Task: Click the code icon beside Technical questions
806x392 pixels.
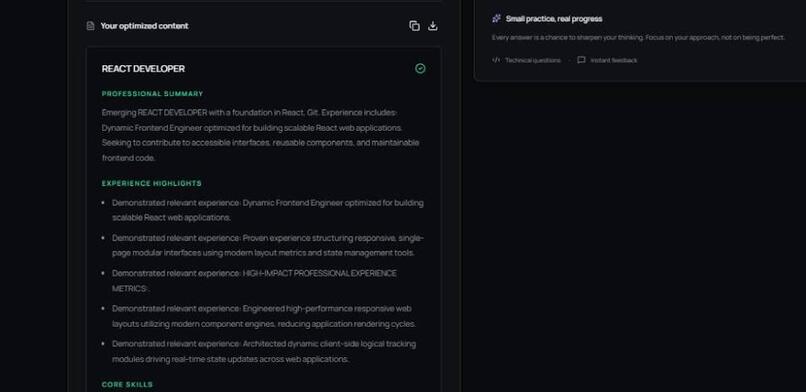Action: [x=496, y=60]
